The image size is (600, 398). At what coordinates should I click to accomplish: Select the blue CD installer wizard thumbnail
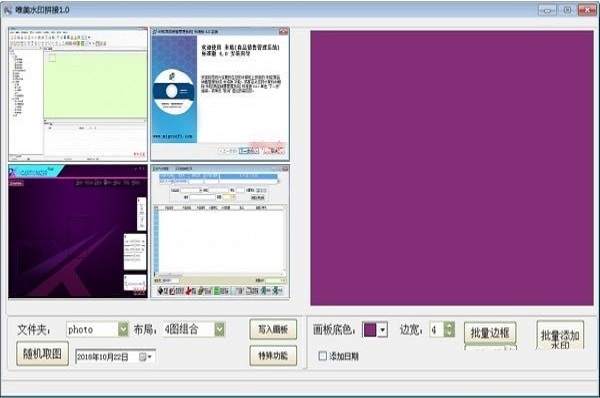click(x=220, y=94)
